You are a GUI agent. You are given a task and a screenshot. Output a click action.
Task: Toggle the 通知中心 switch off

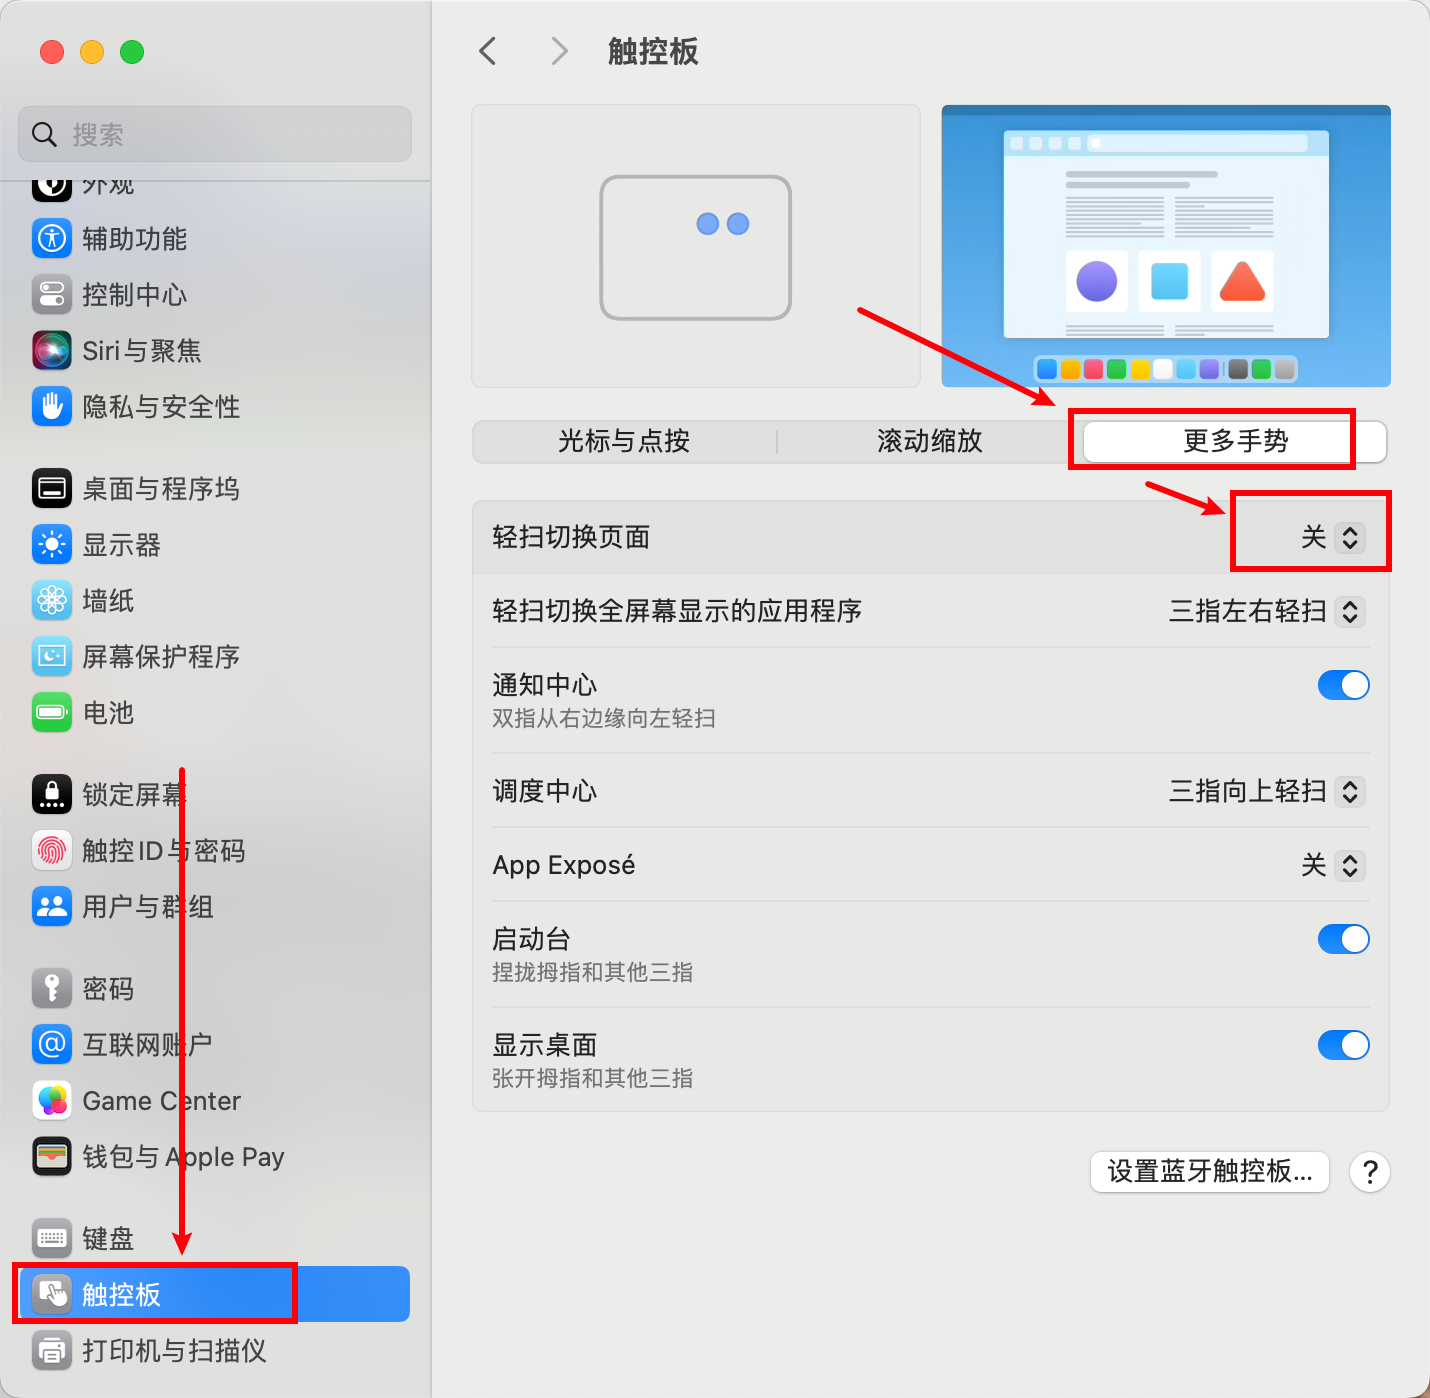coord(1343,685)
